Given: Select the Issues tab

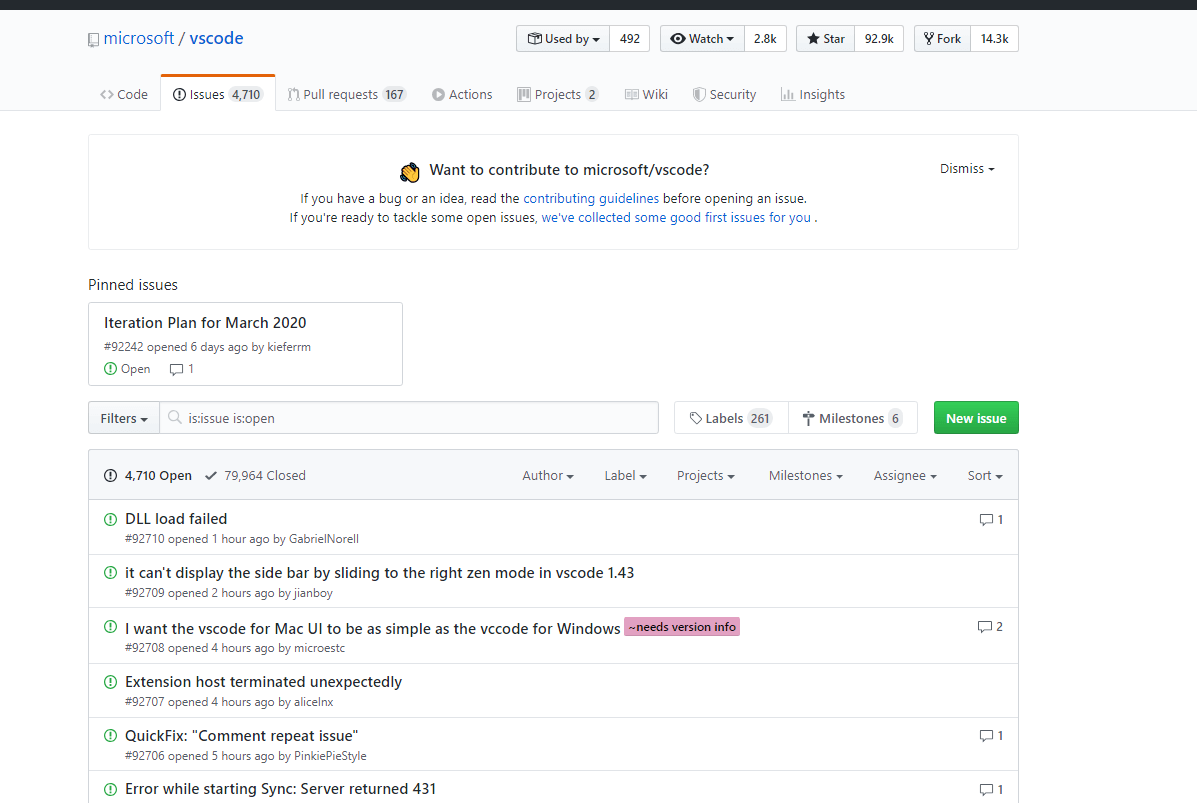Looking at the screenshot, I should click(x=218, y=95).
